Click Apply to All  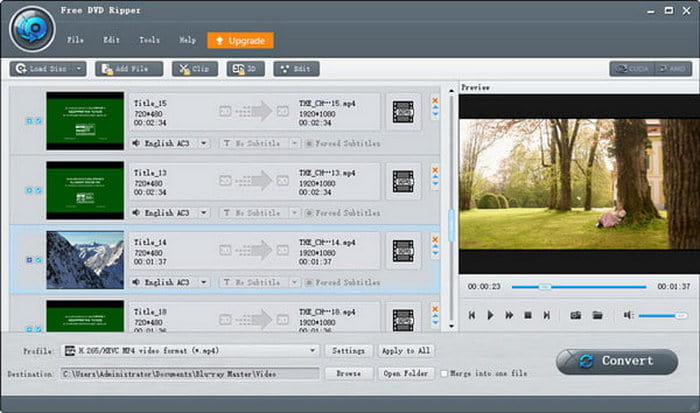[x=406, y=351]
